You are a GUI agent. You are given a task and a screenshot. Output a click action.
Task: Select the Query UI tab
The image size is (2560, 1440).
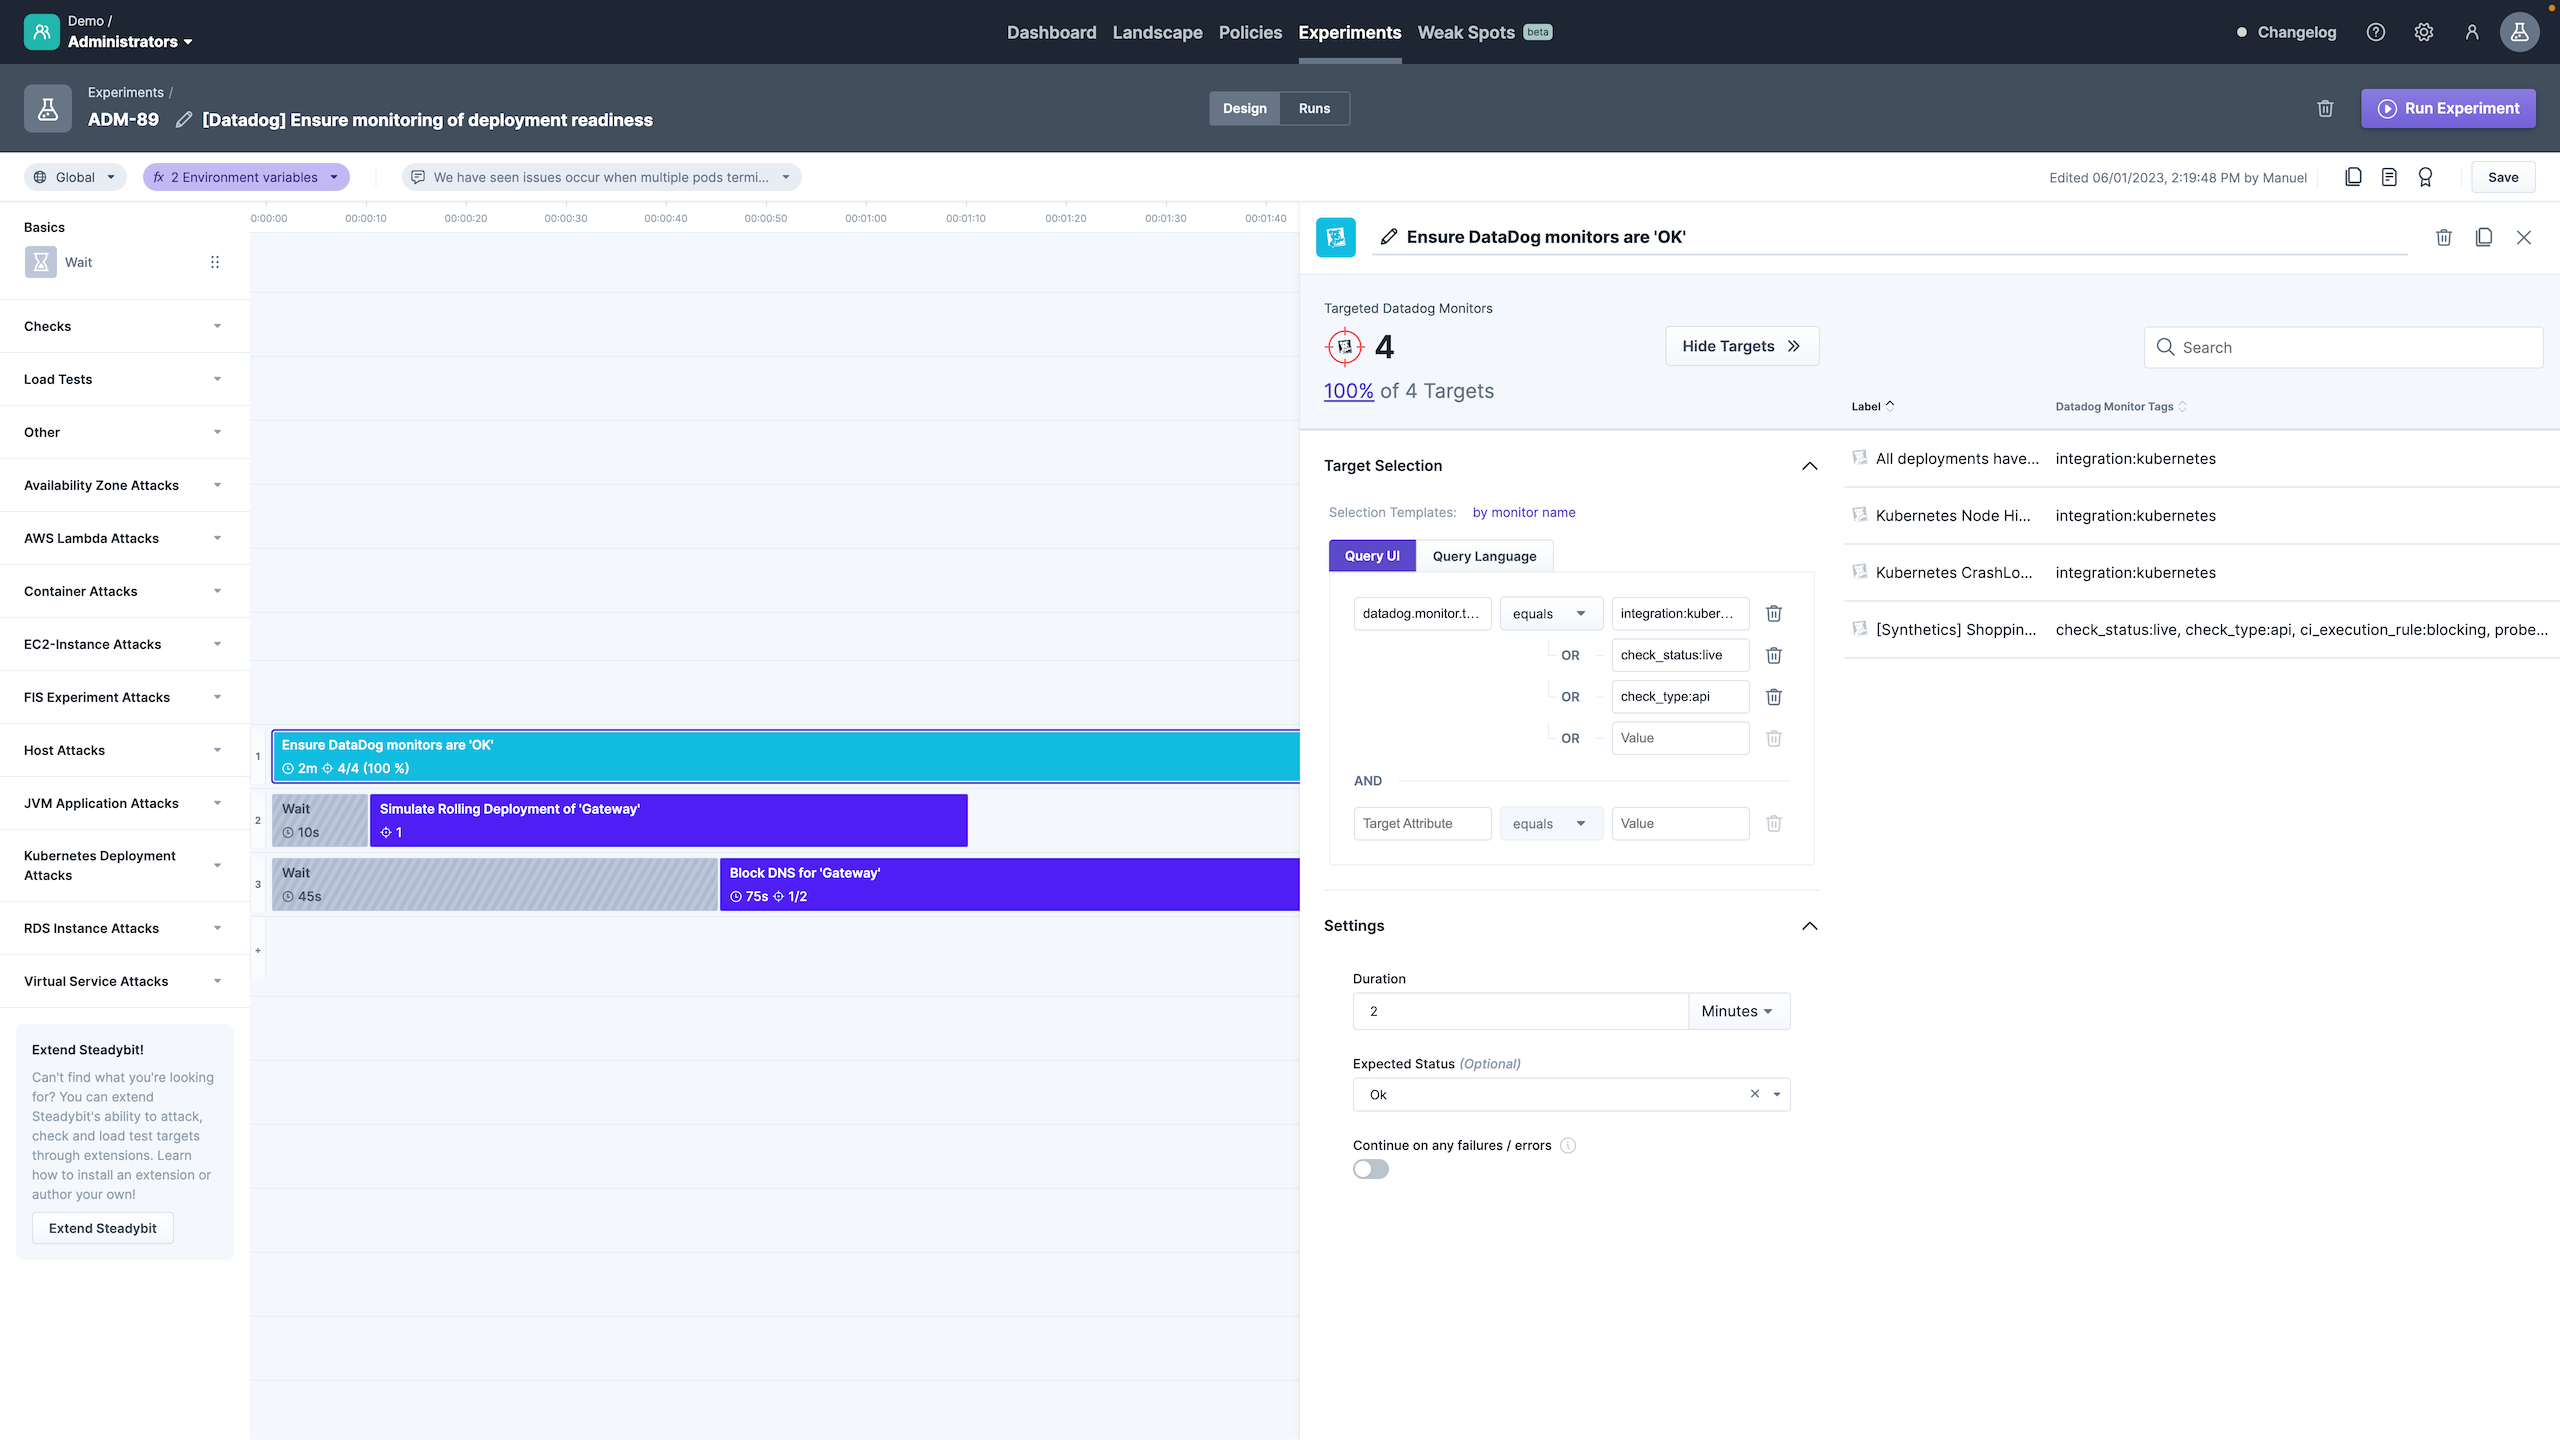pyautogui.click(x=1372, y=556)
